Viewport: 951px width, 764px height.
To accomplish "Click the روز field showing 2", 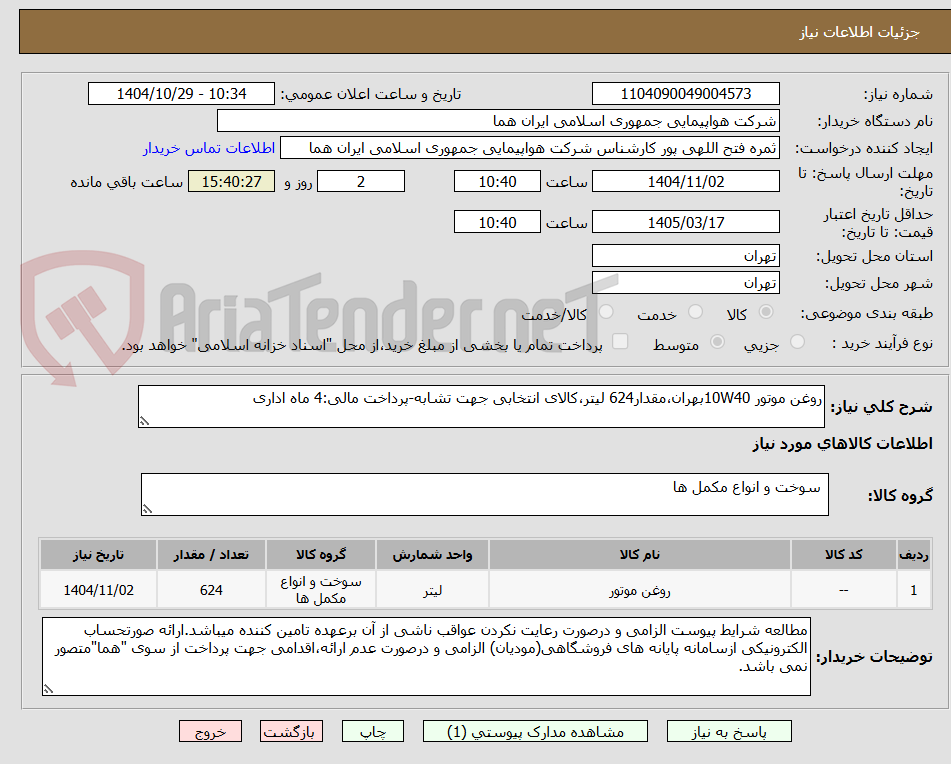I will coord(360,181).
